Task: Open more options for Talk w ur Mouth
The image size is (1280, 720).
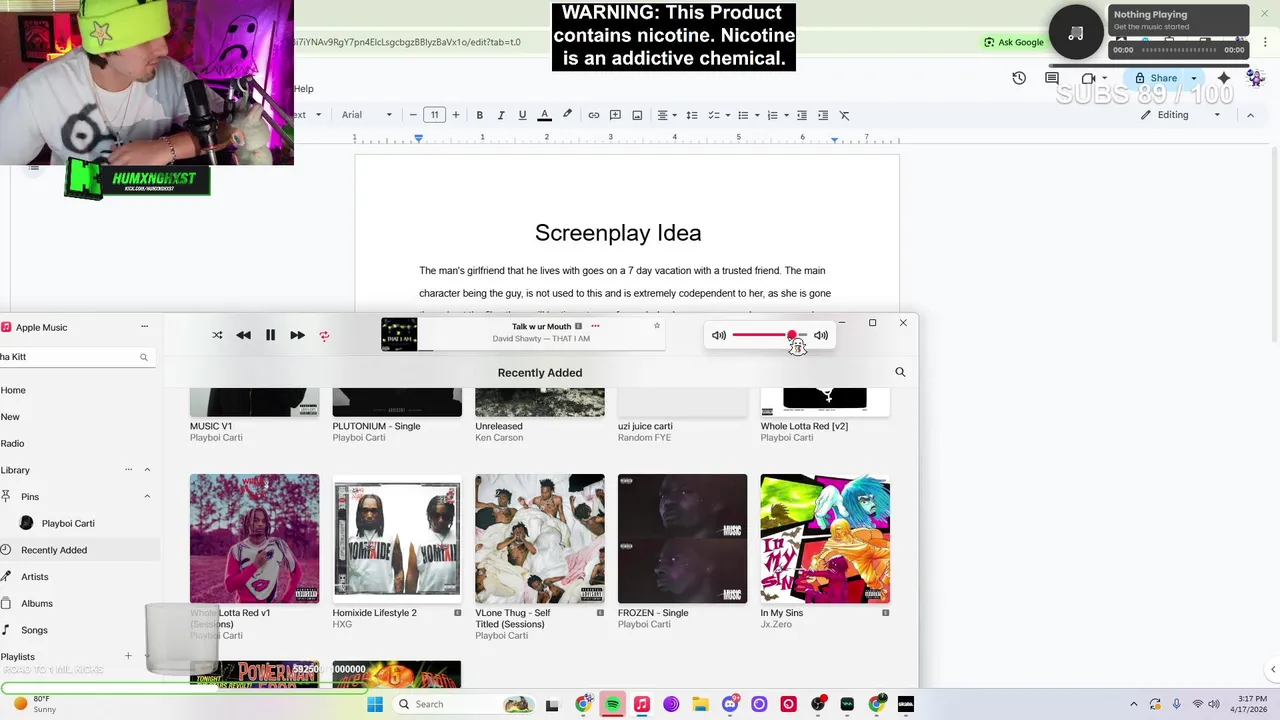Action: (x=595, y=326)
